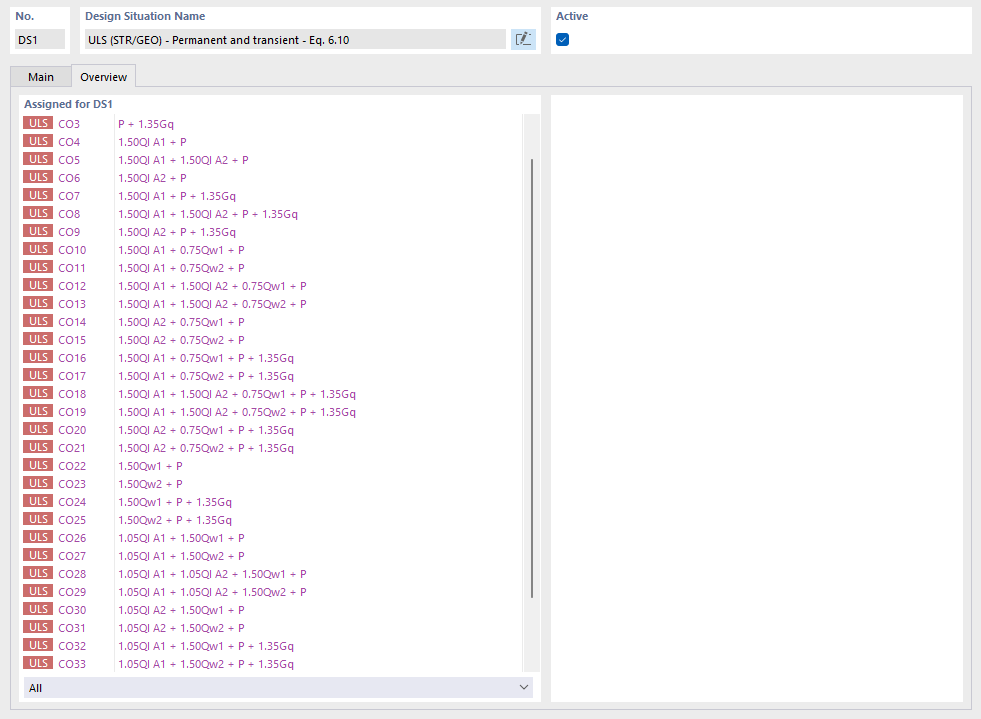This screenshot has height=719, width=981.
Task: Select the ULS badge beside CO26
Action: (38, 537)
